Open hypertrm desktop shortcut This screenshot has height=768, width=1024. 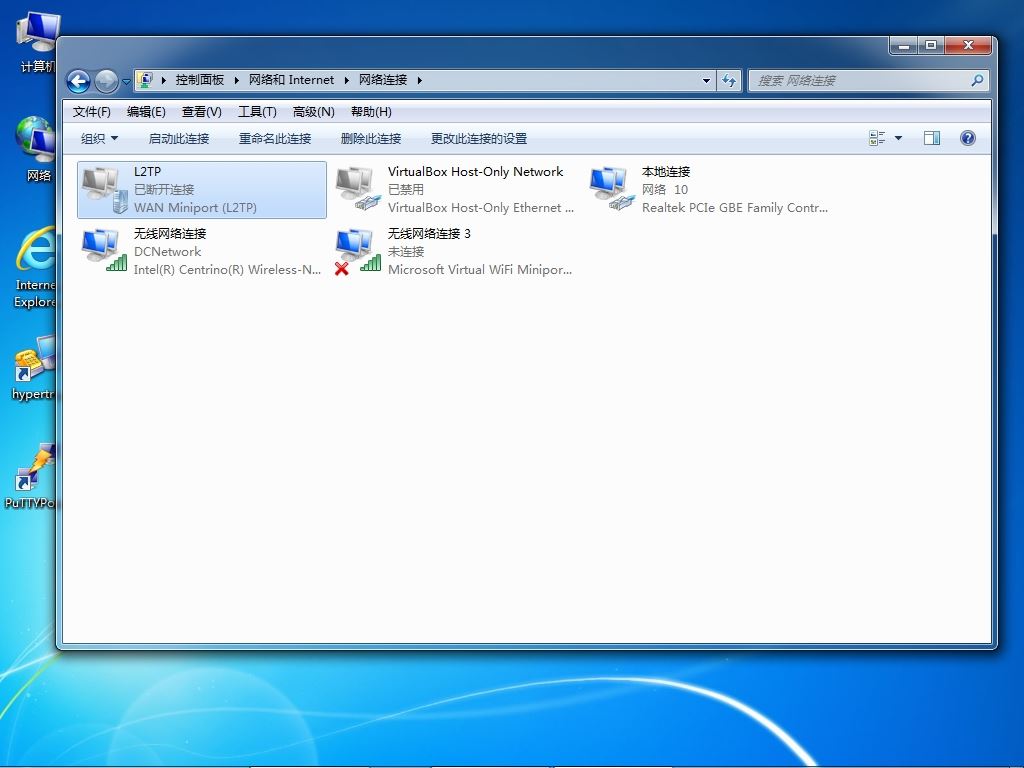point(33,368)
